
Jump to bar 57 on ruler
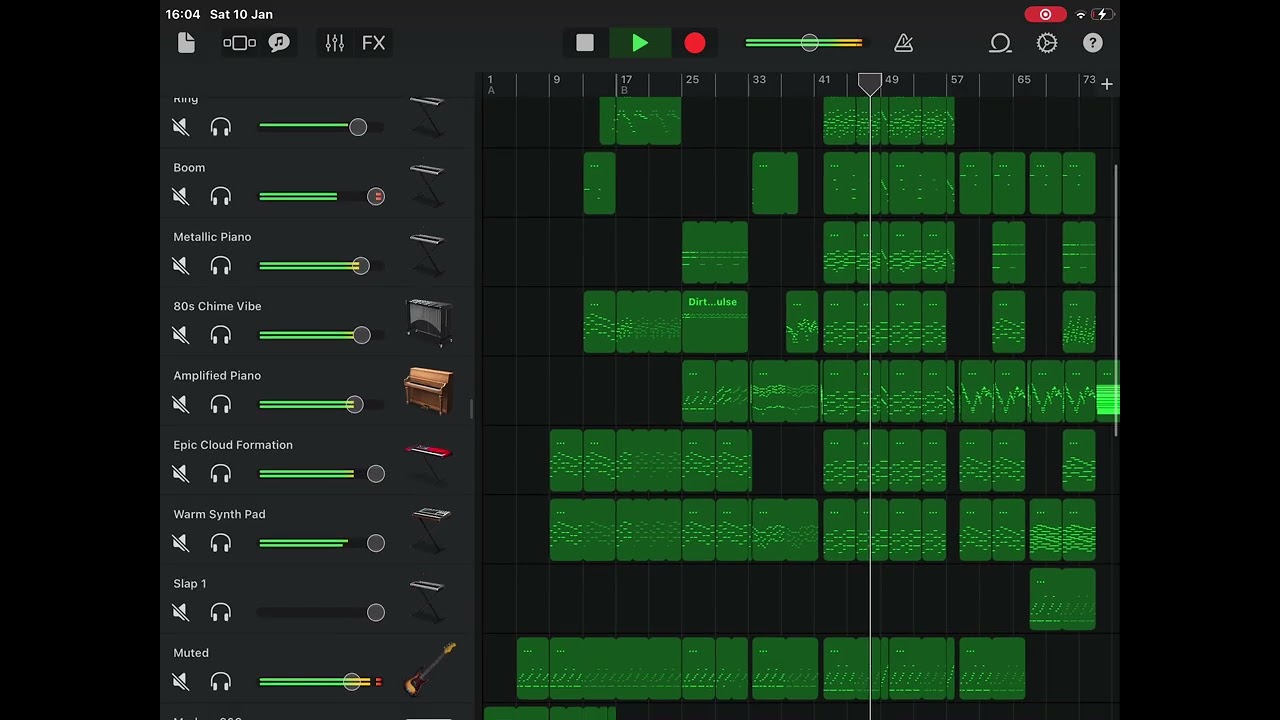(957, 80)
